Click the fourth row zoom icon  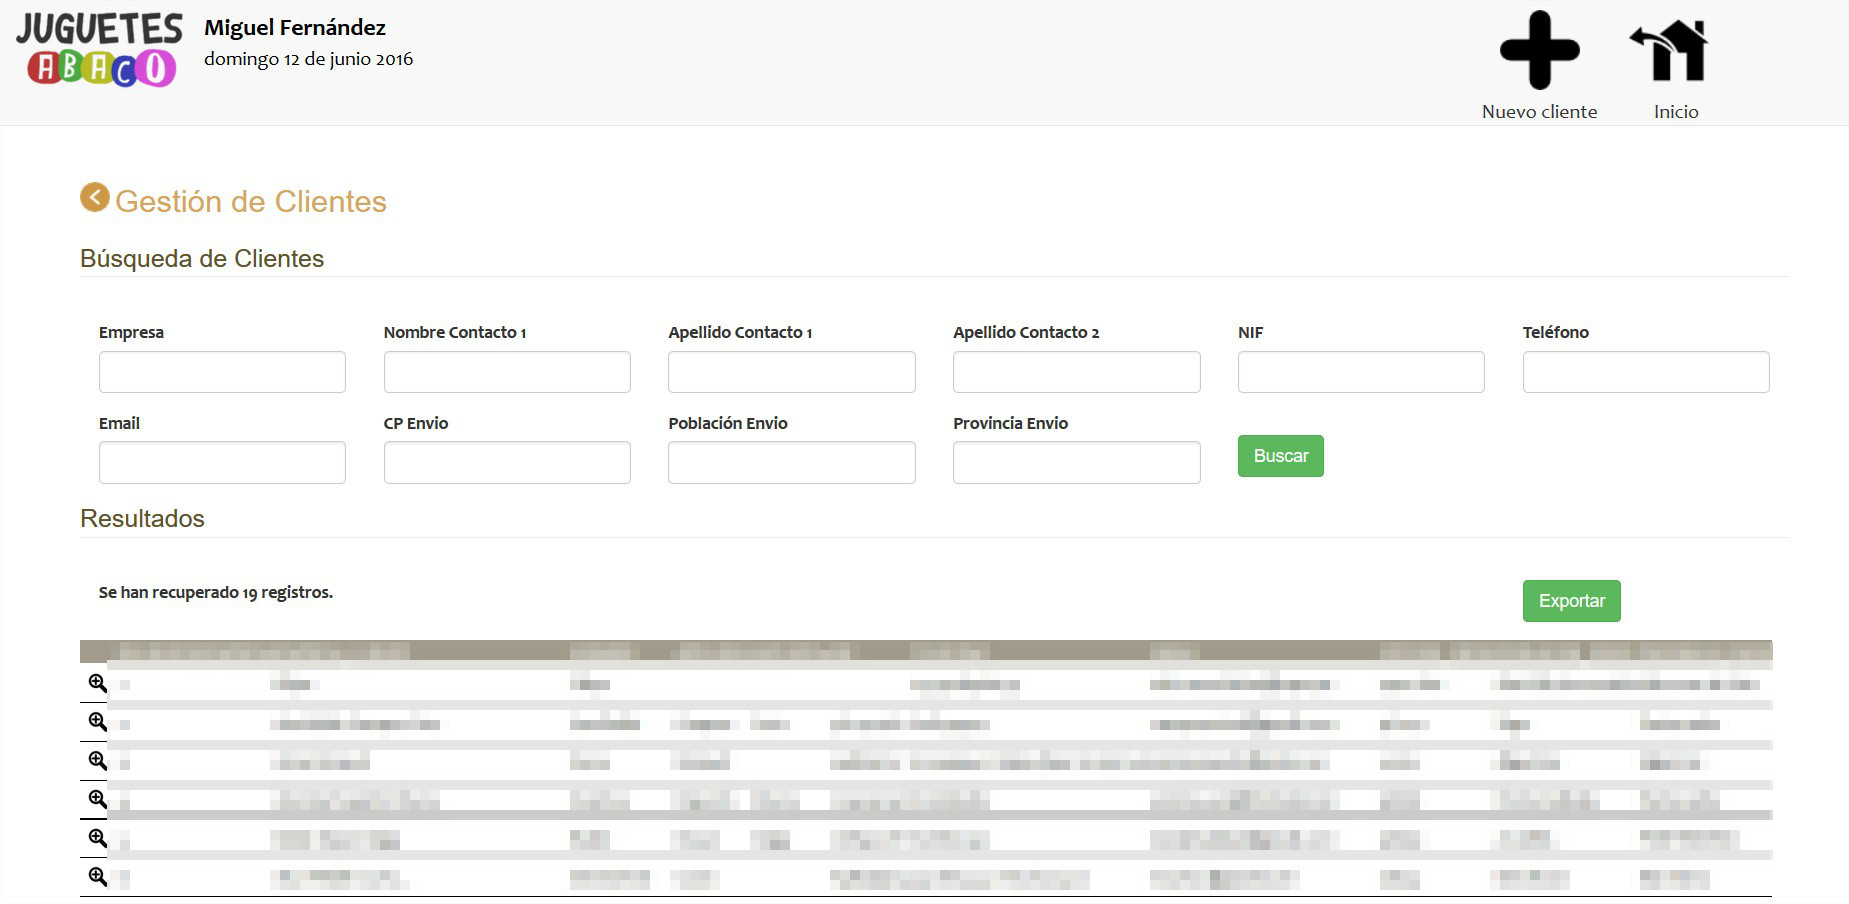tap(97, 799)
